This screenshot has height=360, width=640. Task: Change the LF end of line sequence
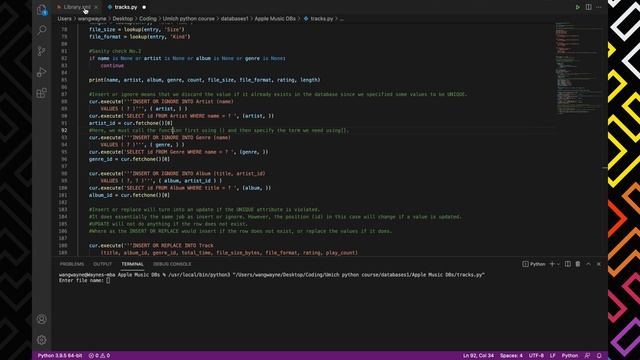click(x=553, y=356)
